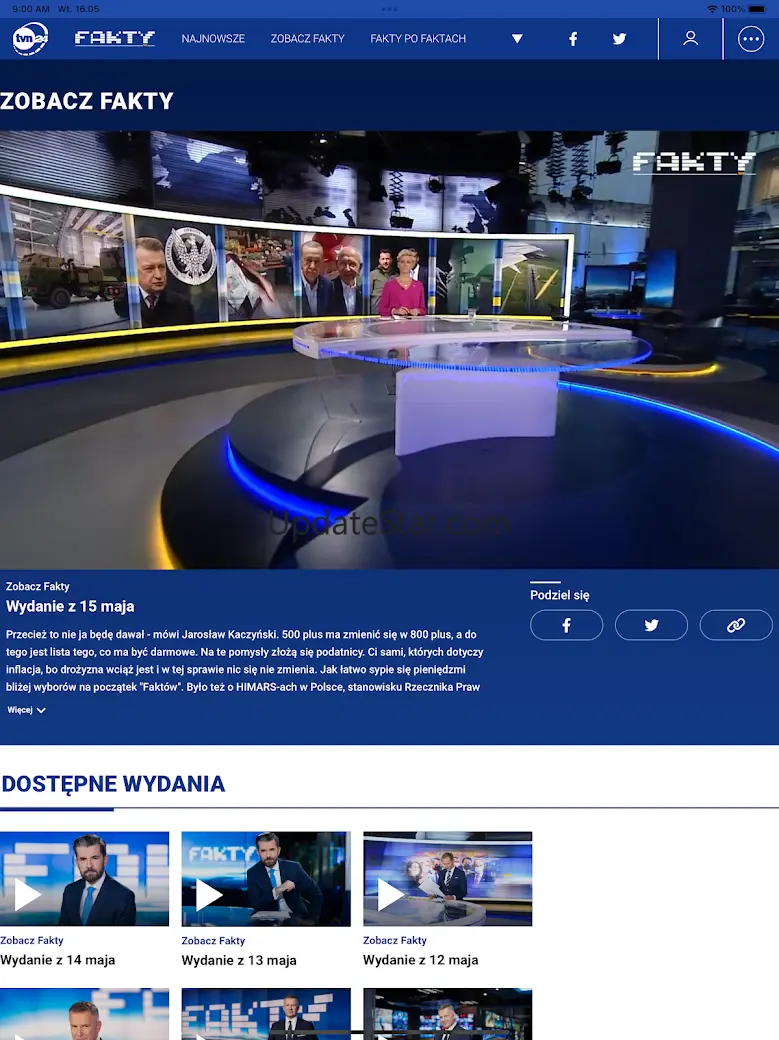Viewport: 779px width, 1040px height.
Task: Open the TVN24 logo homepage
Action: [30, 39]
